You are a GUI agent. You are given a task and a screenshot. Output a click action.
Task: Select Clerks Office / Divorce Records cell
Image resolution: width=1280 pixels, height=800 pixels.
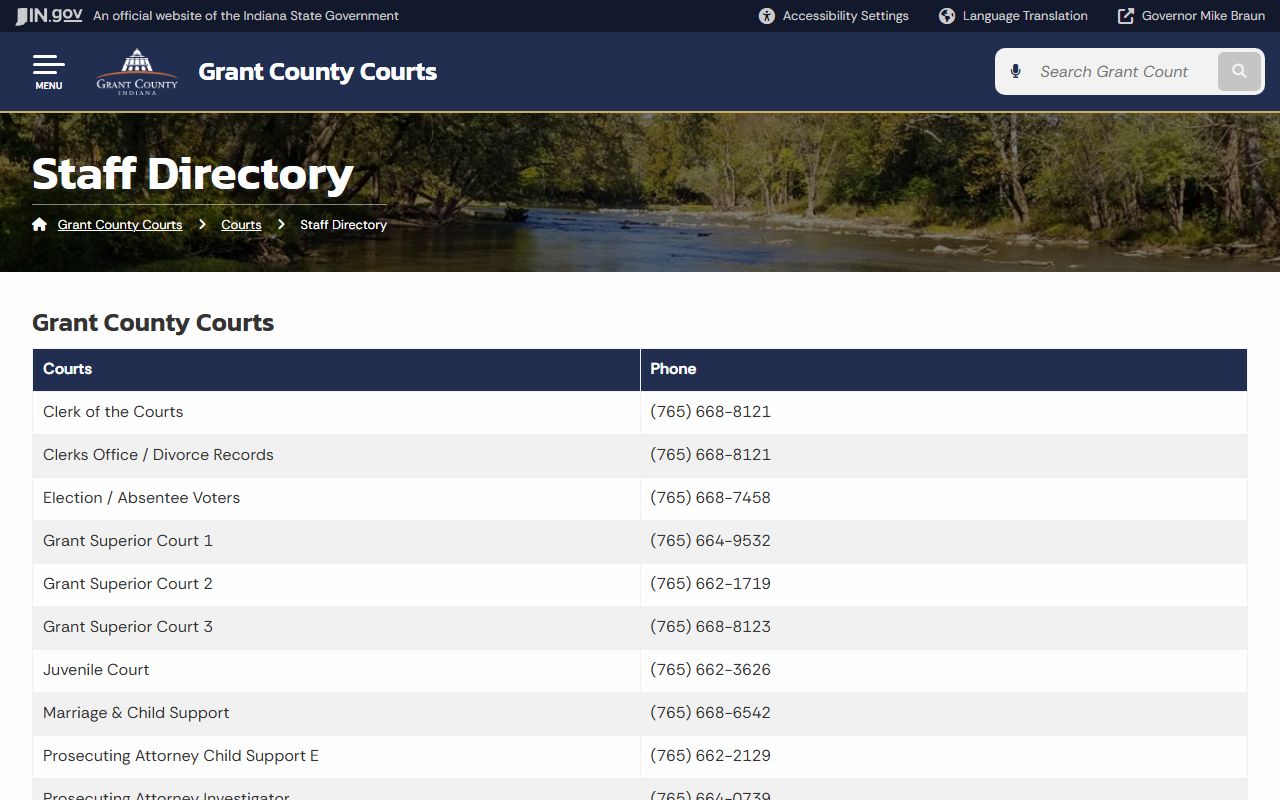(x=336, y=455)
